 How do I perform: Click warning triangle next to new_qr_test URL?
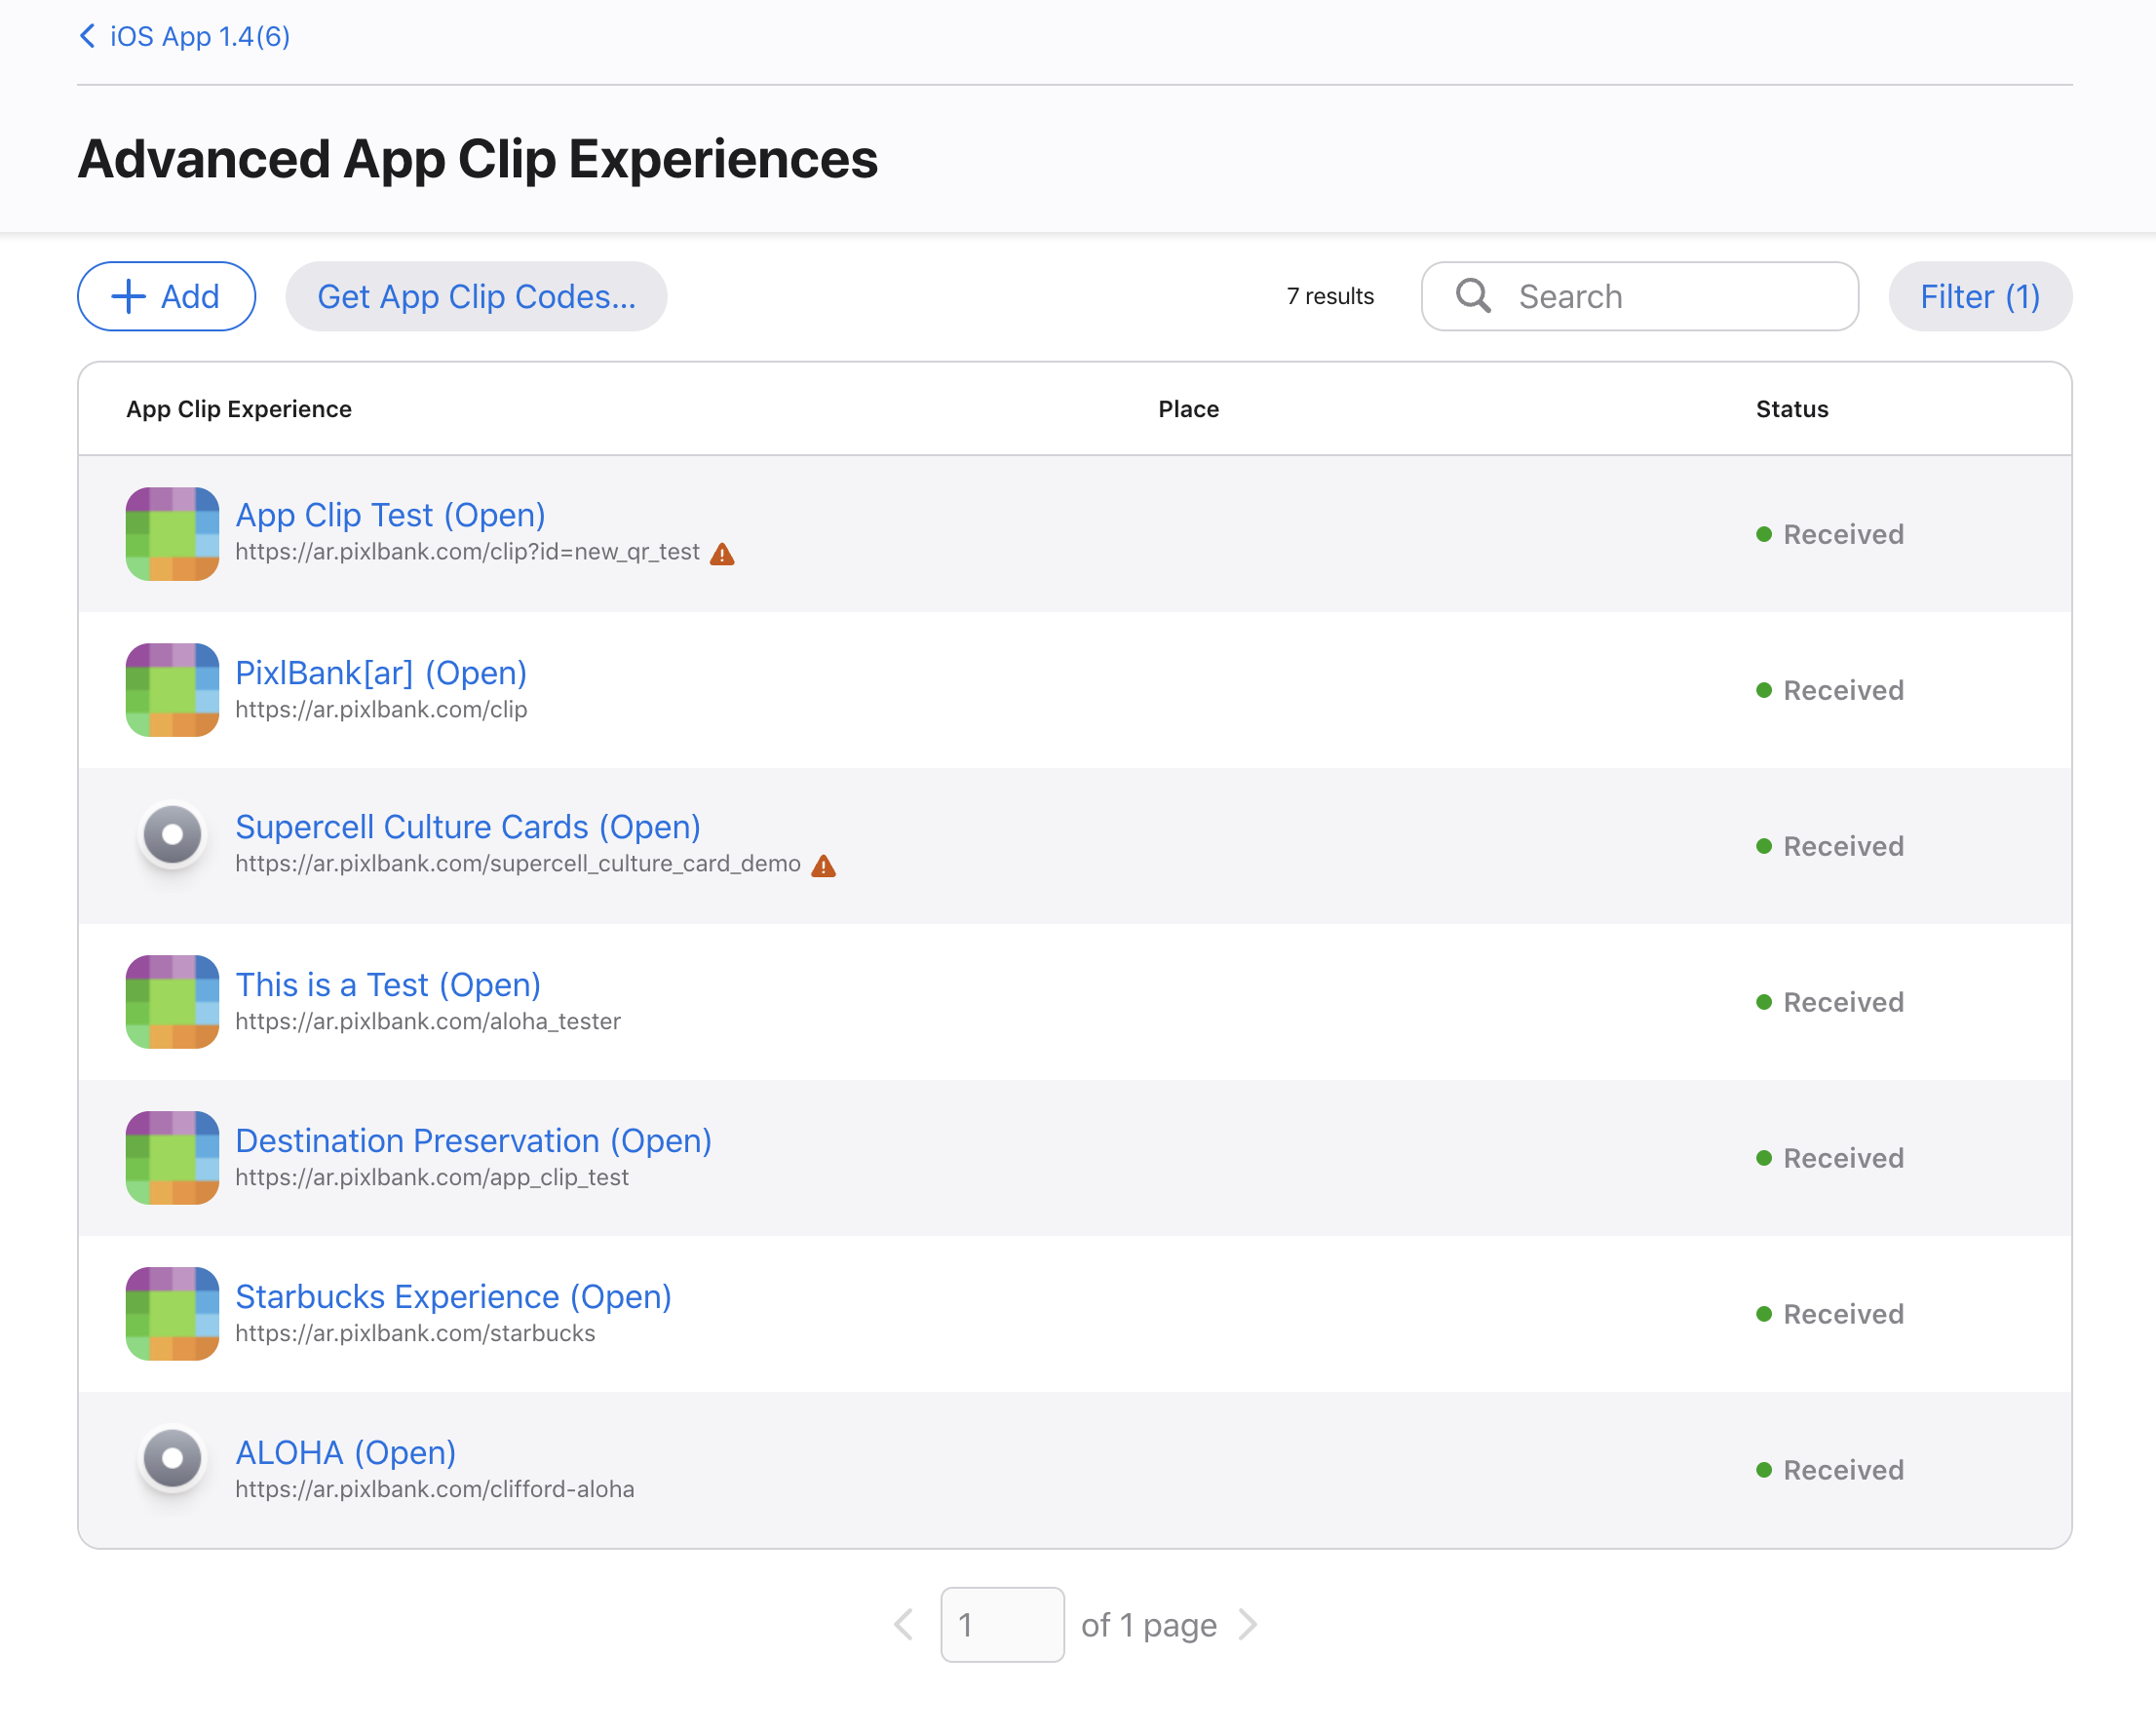(722, 554)
